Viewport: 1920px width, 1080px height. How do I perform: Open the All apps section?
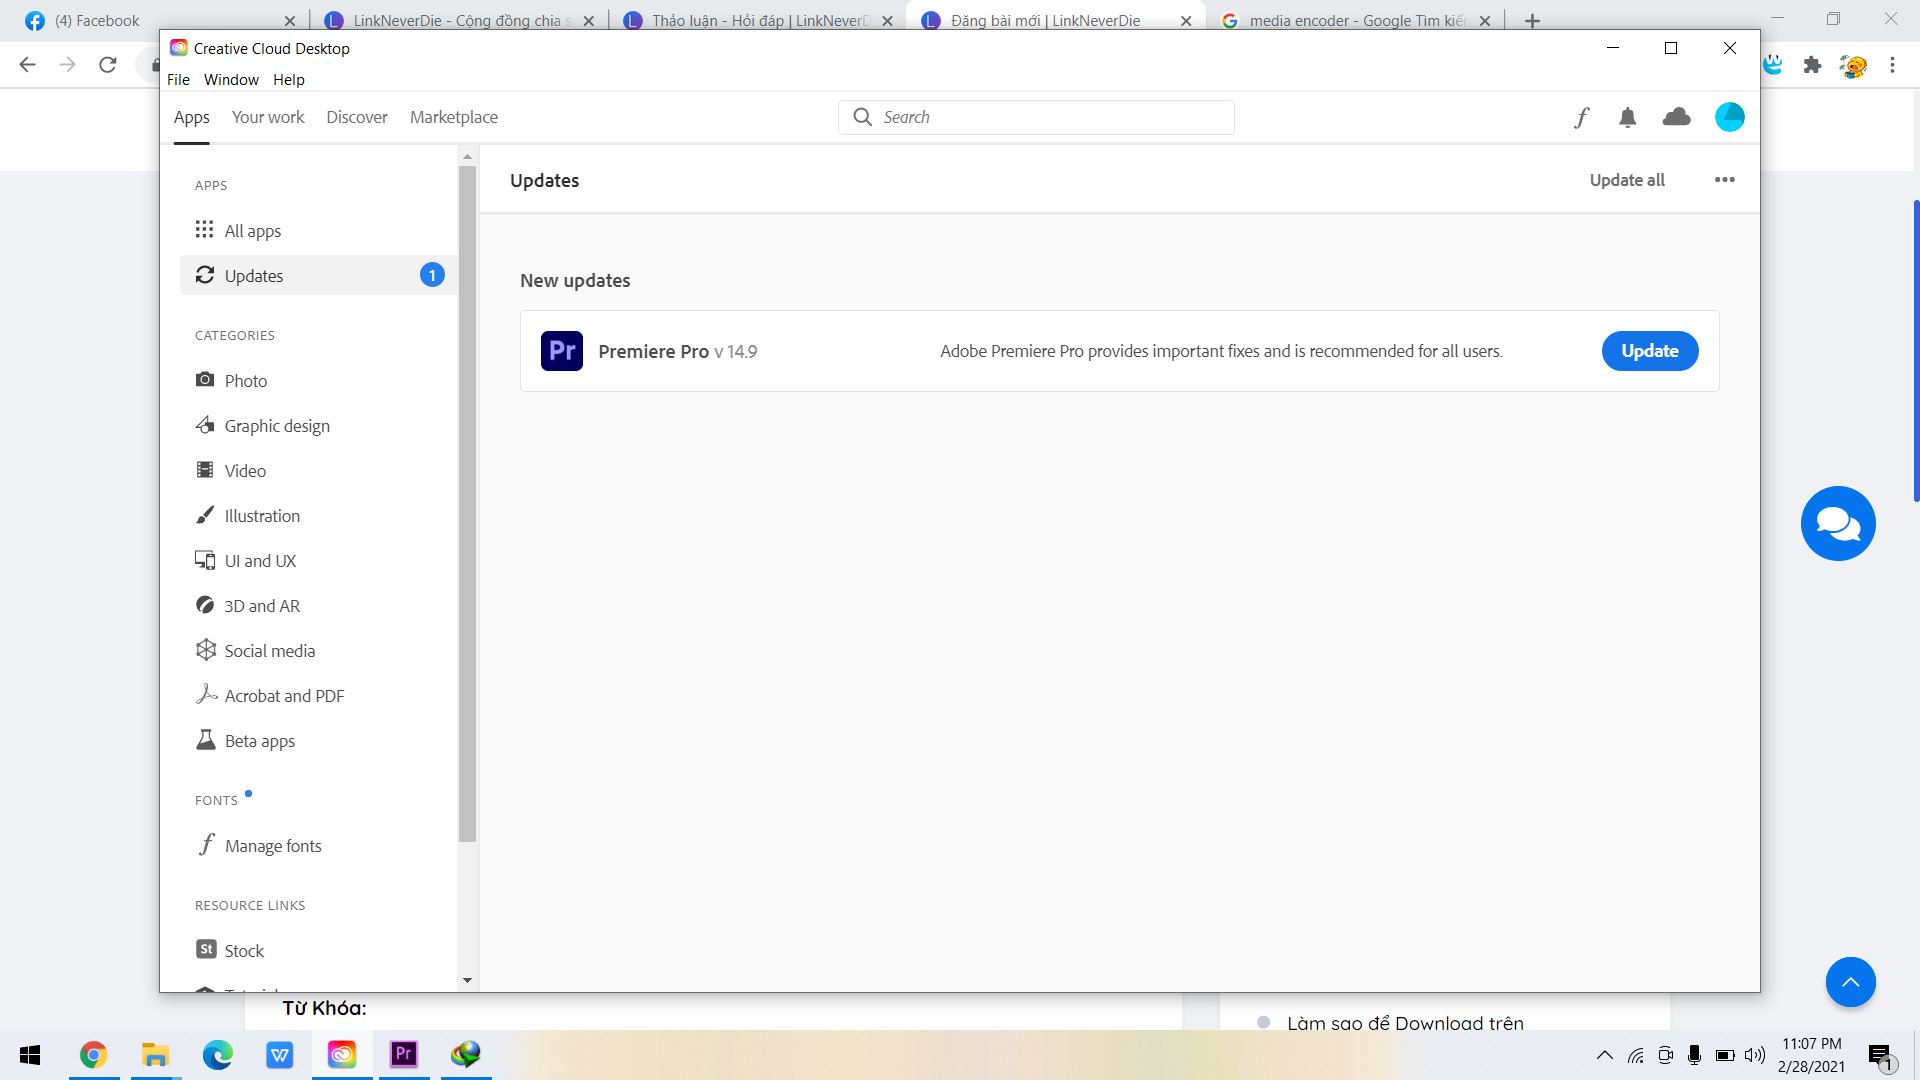tap(252, 229)
